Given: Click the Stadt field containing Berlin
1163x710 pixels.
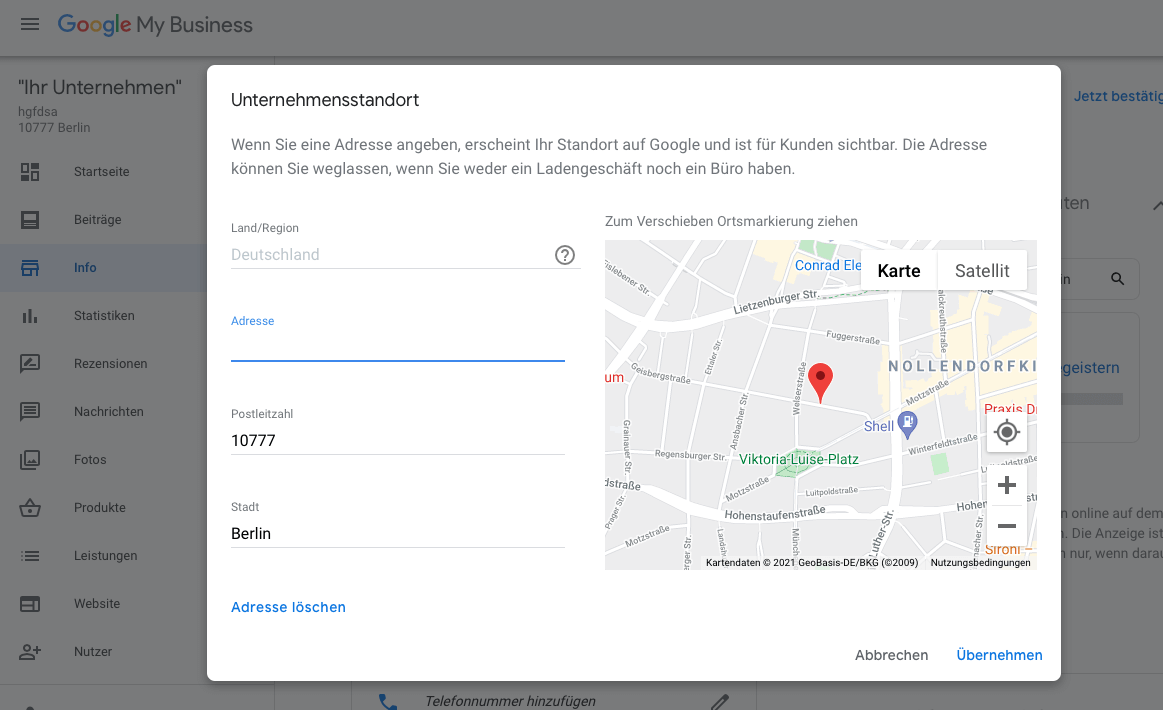Looking at the screenshot, I should tap(398, 533).
